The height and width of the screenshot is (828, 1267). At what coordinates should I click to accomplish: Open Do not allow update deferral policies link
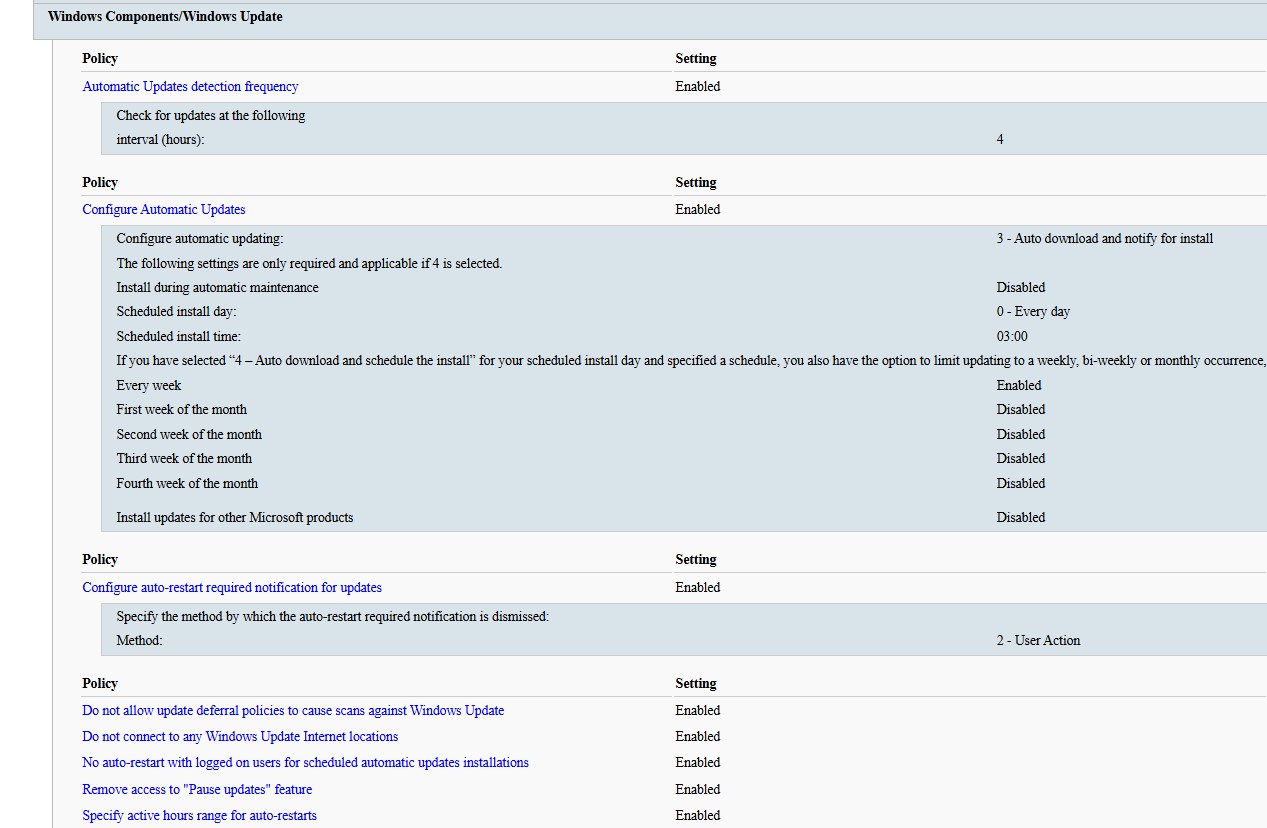(x=293, y=711)
